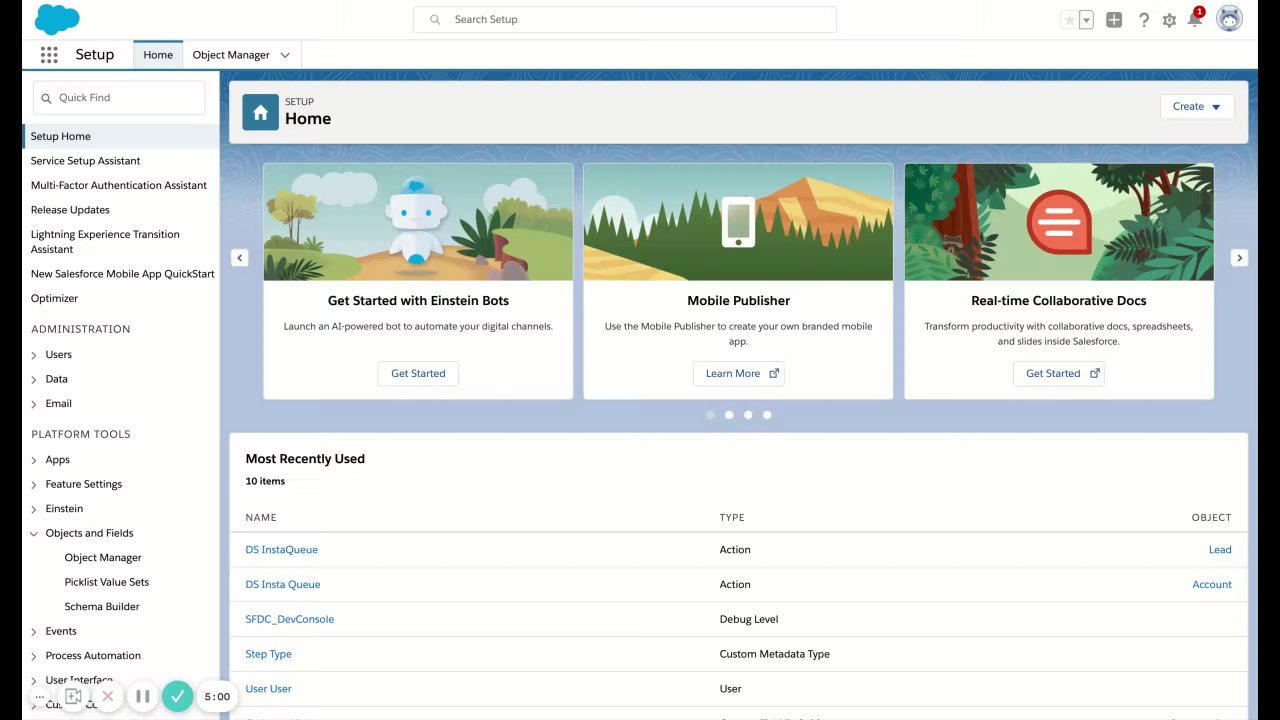1280x720 pixels.
Task: Switch to the Home tab
Action: [158, 55]
